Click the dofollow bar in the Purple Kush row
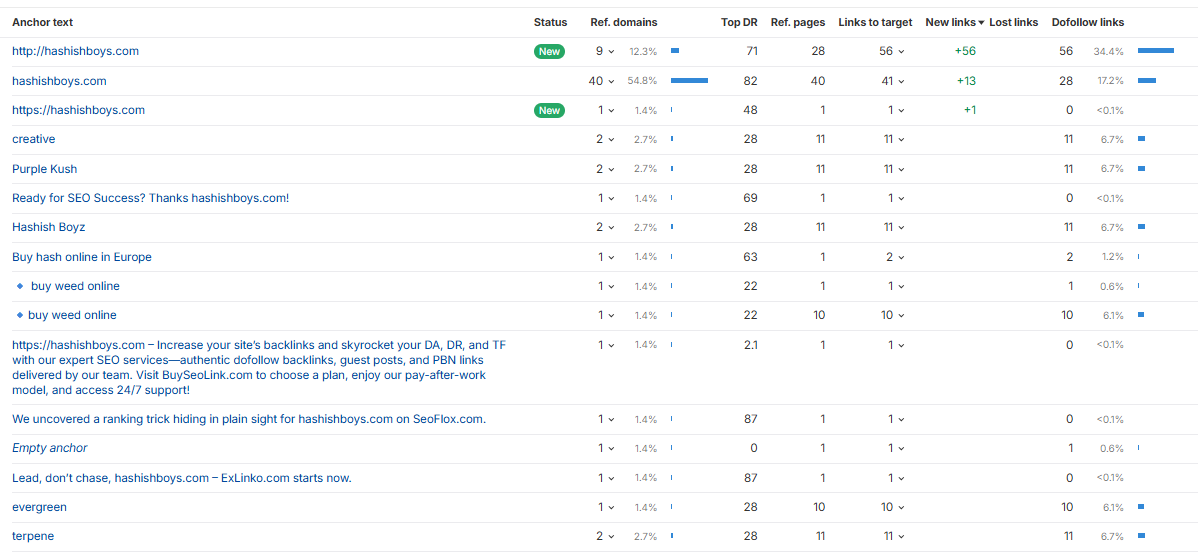The height and width of the screenshot is (556, 1198). click(1141, 169)
